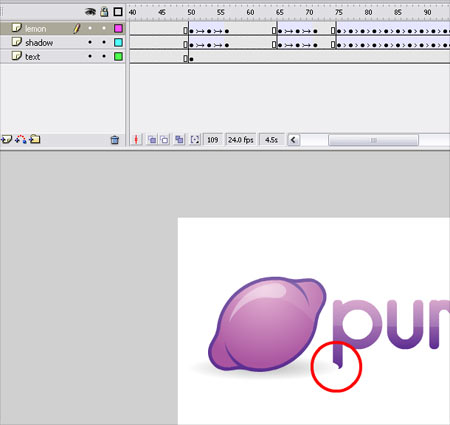Click the Center Frame icon
The image size is (450, 425).
pos(136,139)
